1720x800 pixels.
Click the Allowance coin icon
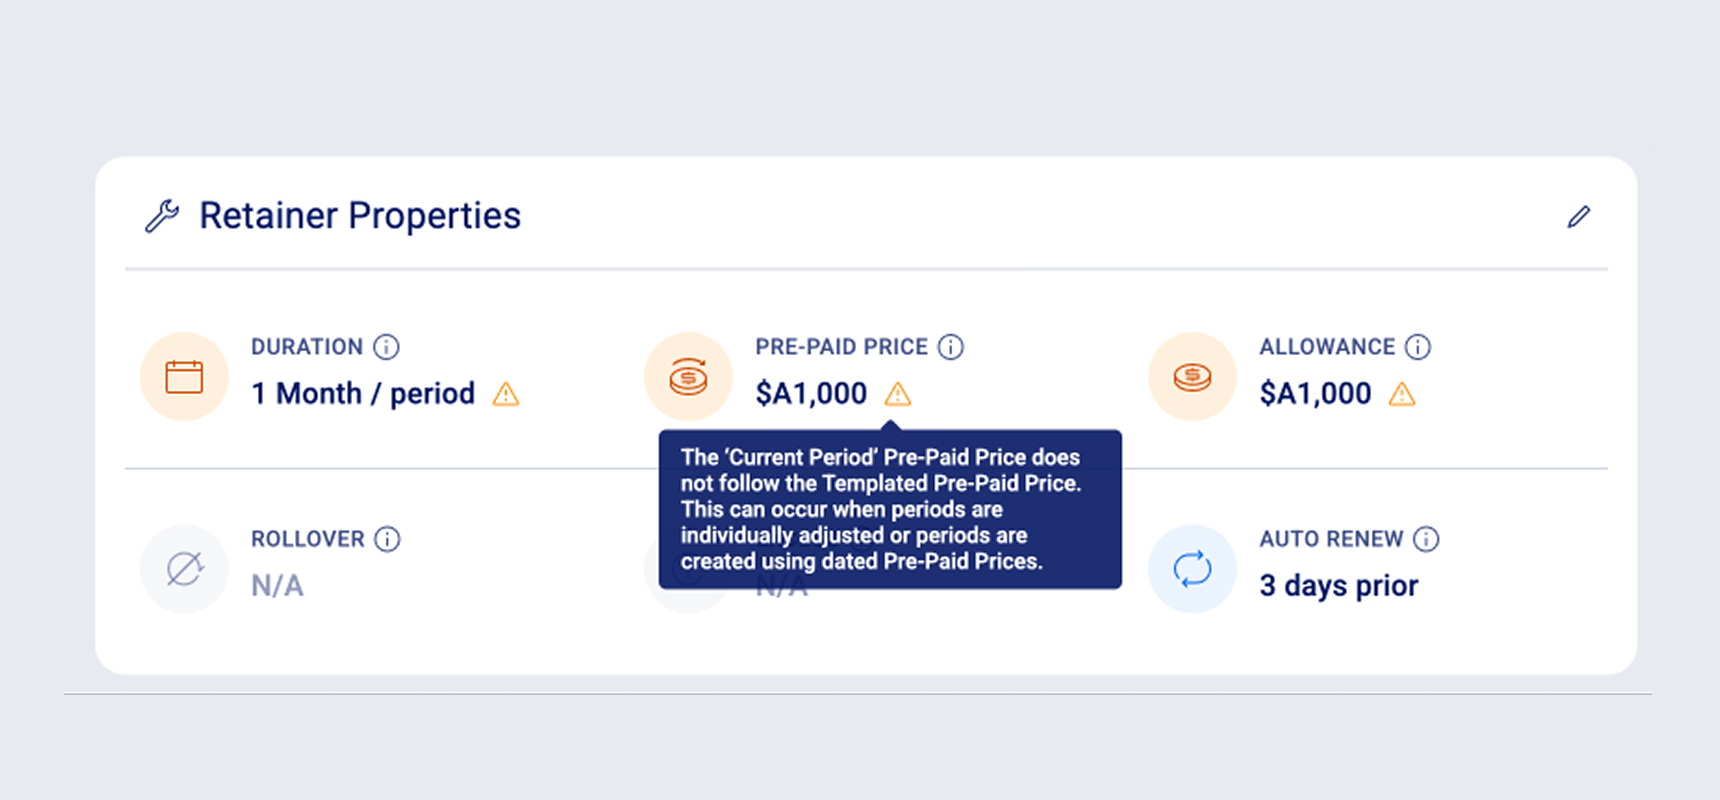click(x=1192, y=377)
